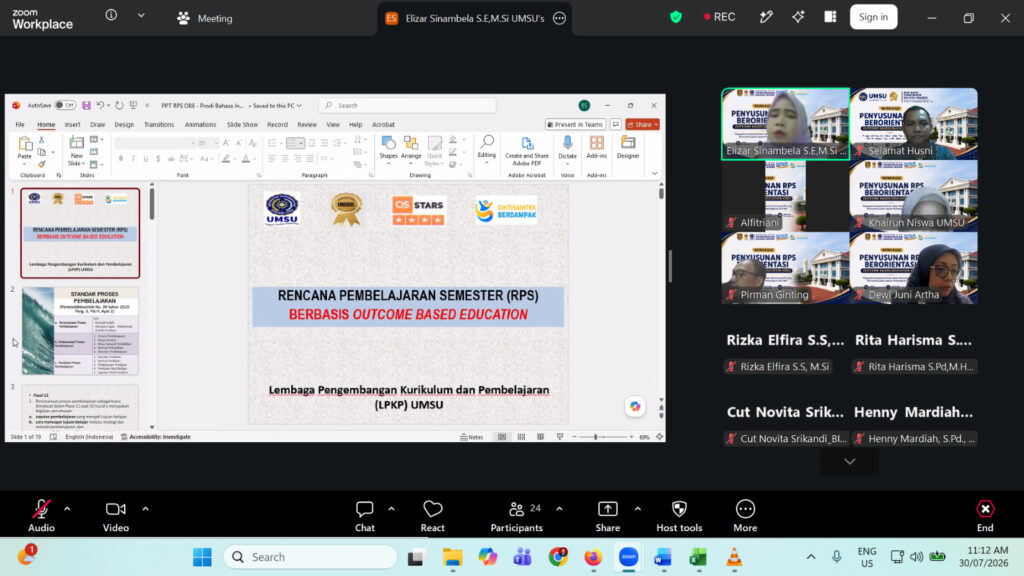Unmute using the Audio microphone icon
Image resolution: width=1024 pixels, height=576 pixels.
point(41,509)
